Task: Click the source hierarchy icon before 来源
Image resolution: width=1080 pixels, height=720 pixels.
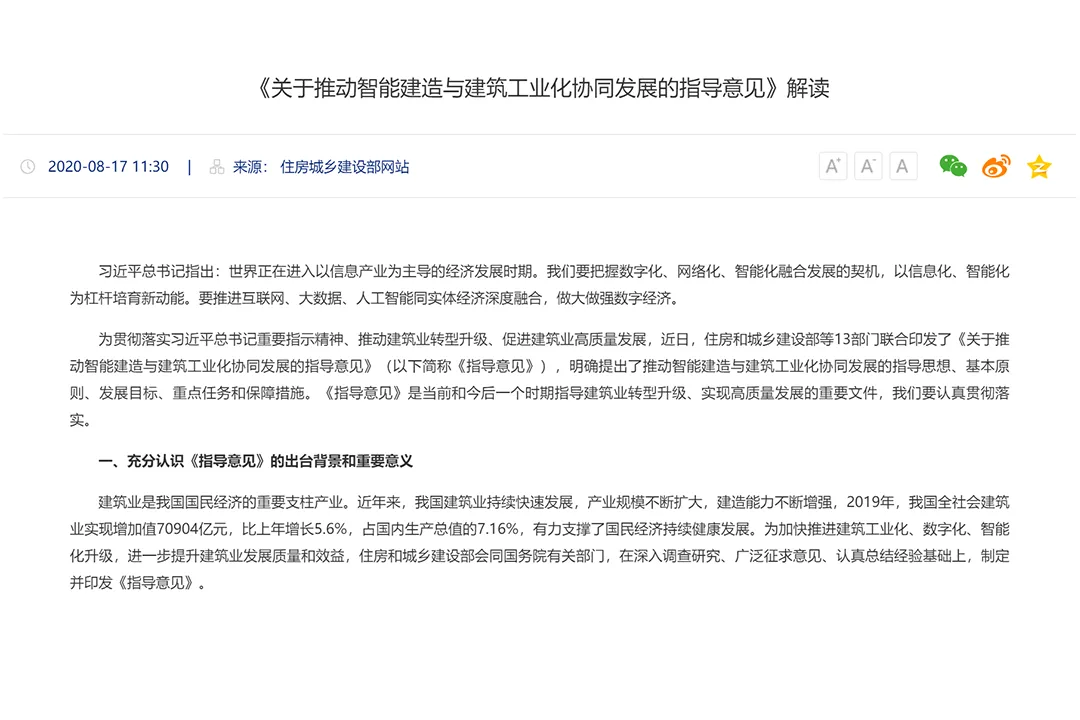Action: [217, 167]
